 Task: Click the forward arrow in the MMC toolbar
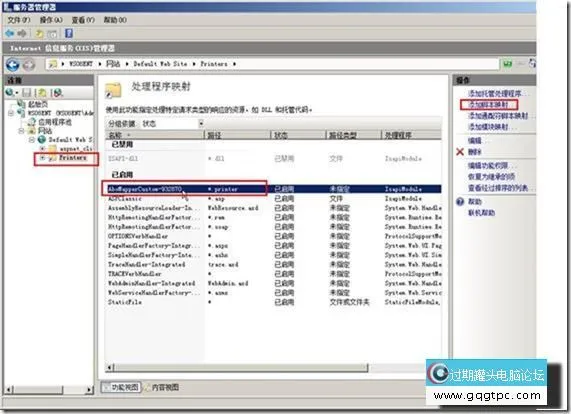(x=22, y=33)
